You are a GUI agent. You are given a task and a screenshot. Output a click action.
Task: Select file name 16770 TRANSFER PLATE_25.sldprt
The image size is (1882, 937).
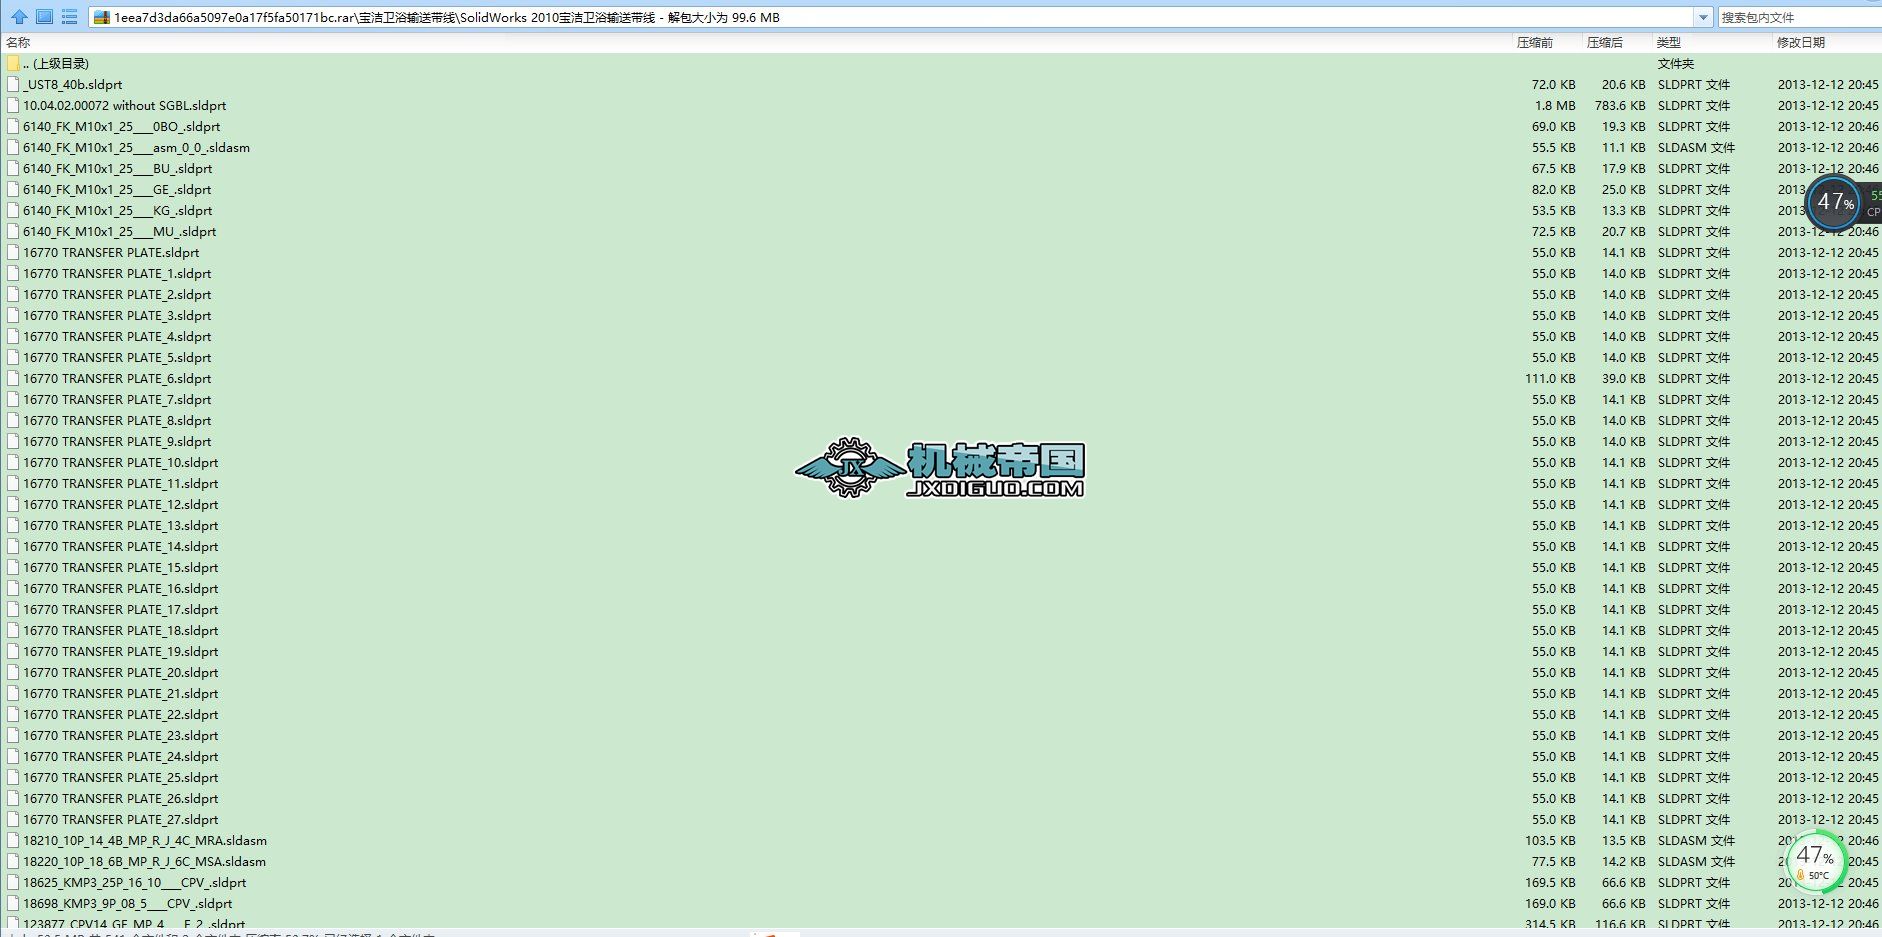[120, 777]
